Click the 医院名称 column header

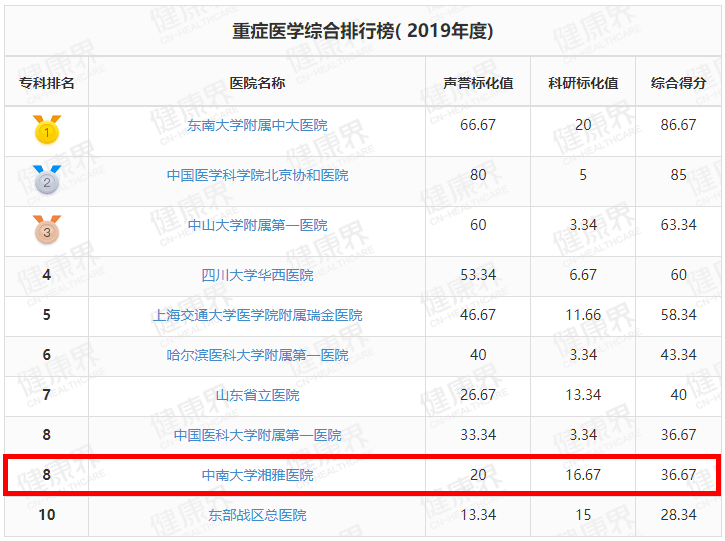point(257,83)
